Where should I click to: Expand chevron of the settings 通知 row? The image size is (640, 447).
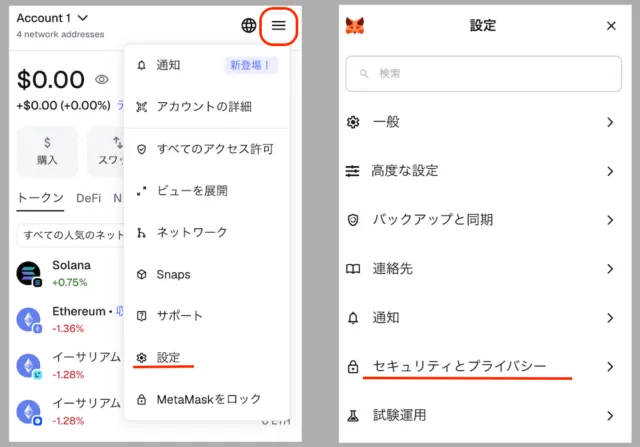tap(610, 318)
